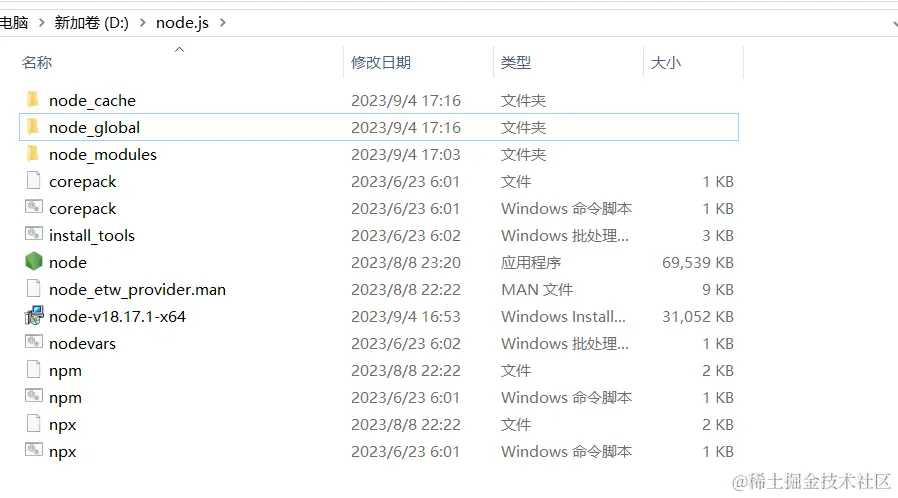Click the blank file icon of the 1 KB corepack file
The height and width of the screenshot is (498, 898).
[33, 180]
